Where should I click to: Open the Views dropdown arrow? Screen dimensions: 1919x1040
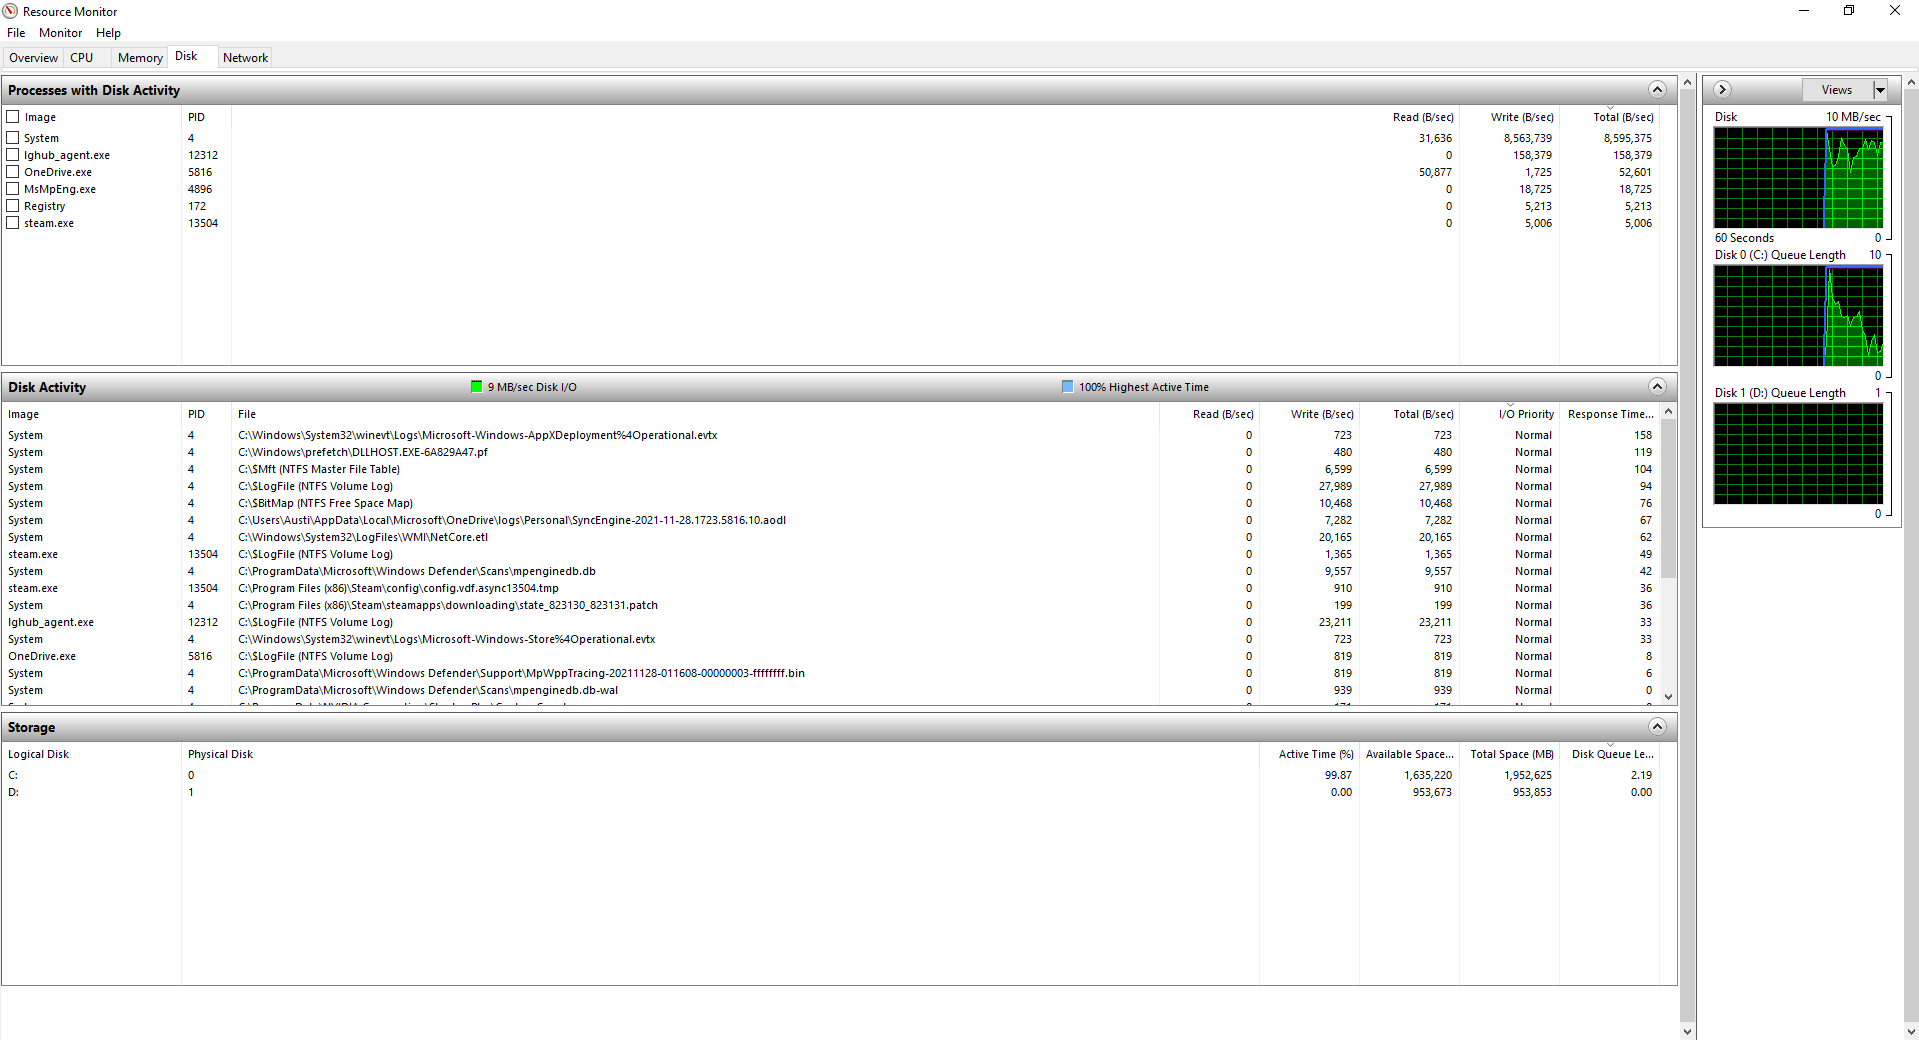[1880, 90]
